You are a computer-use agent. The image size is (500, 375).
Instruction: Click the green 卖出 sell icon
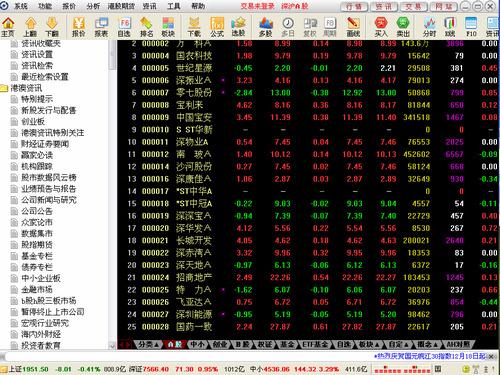point(403,27)
